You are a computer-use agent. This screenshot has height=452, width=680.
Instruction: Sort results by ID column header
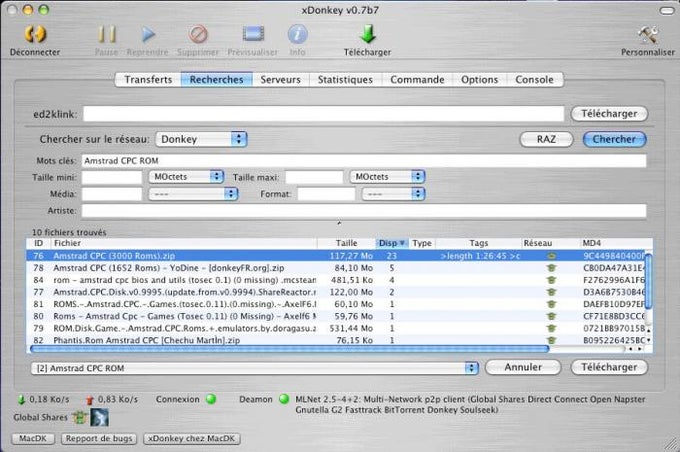(x=39, y=243)
